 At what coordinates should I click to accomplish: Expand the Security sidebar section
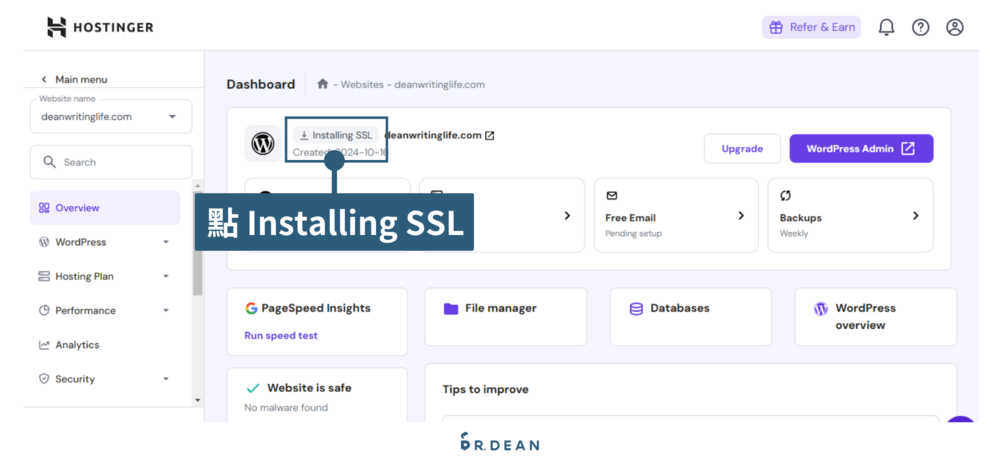[166, 379]
